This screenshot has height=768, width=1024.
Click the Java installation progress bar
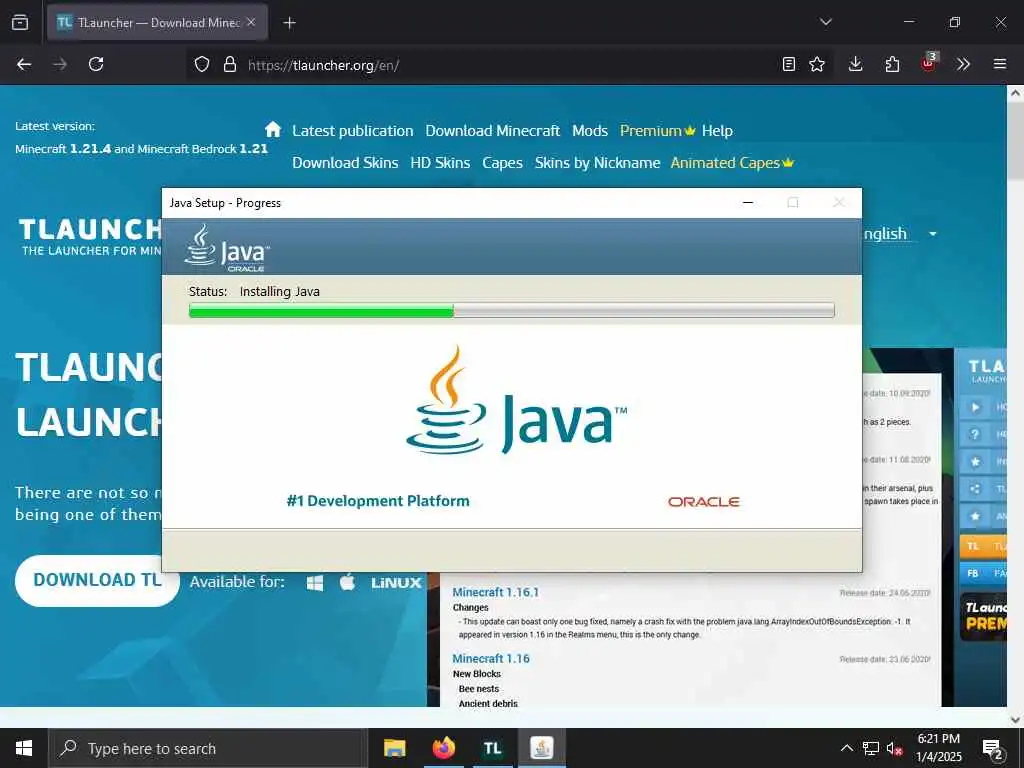click(511, 310)
